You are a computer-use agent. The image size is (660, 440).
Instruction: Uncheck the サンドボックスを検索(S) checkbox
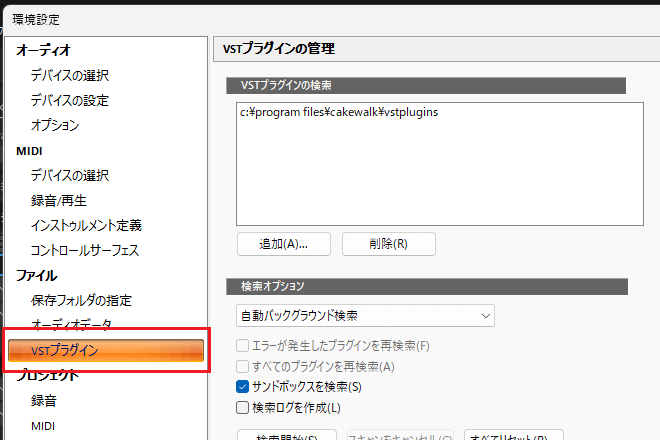241,386
